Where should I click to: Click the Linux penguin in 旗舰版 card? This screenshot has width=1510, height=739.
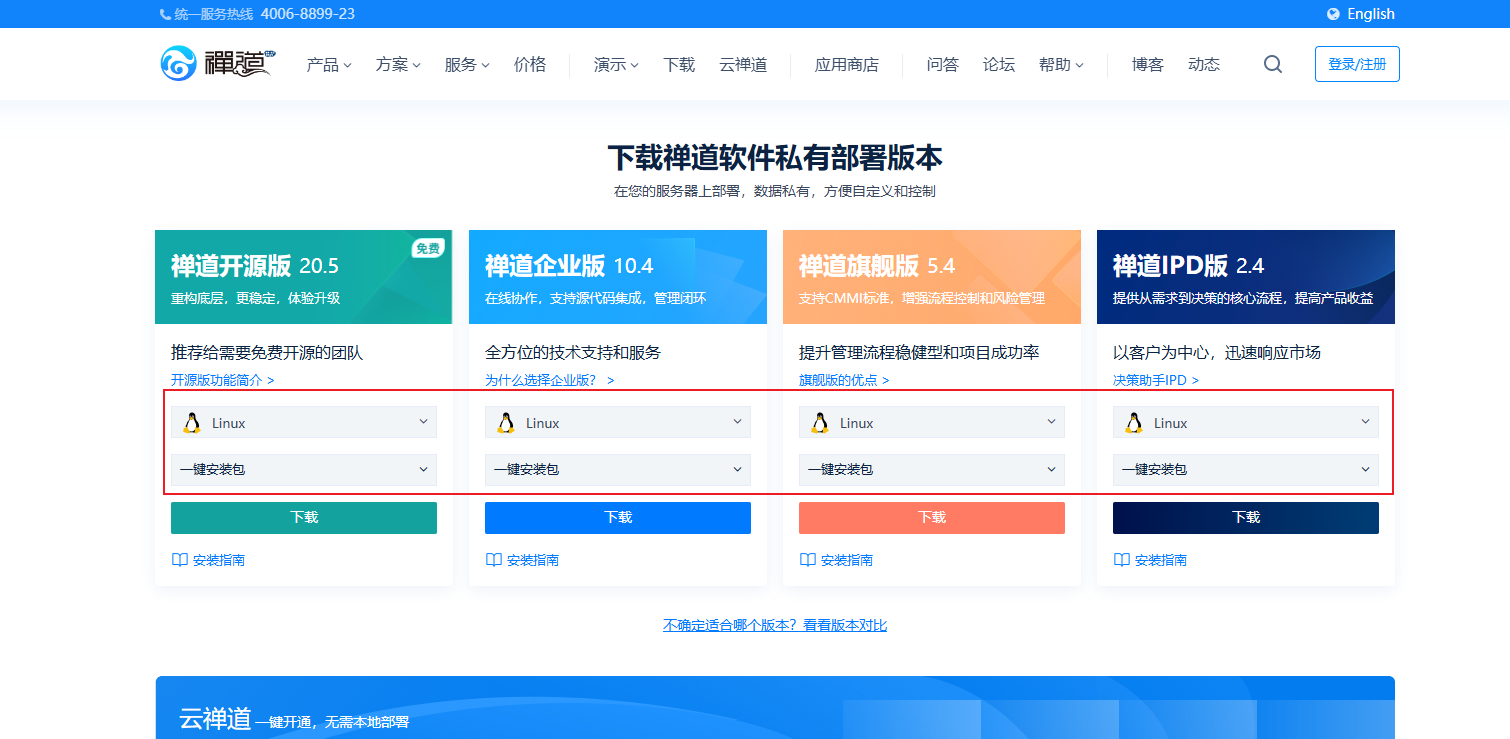click(820, 423)
